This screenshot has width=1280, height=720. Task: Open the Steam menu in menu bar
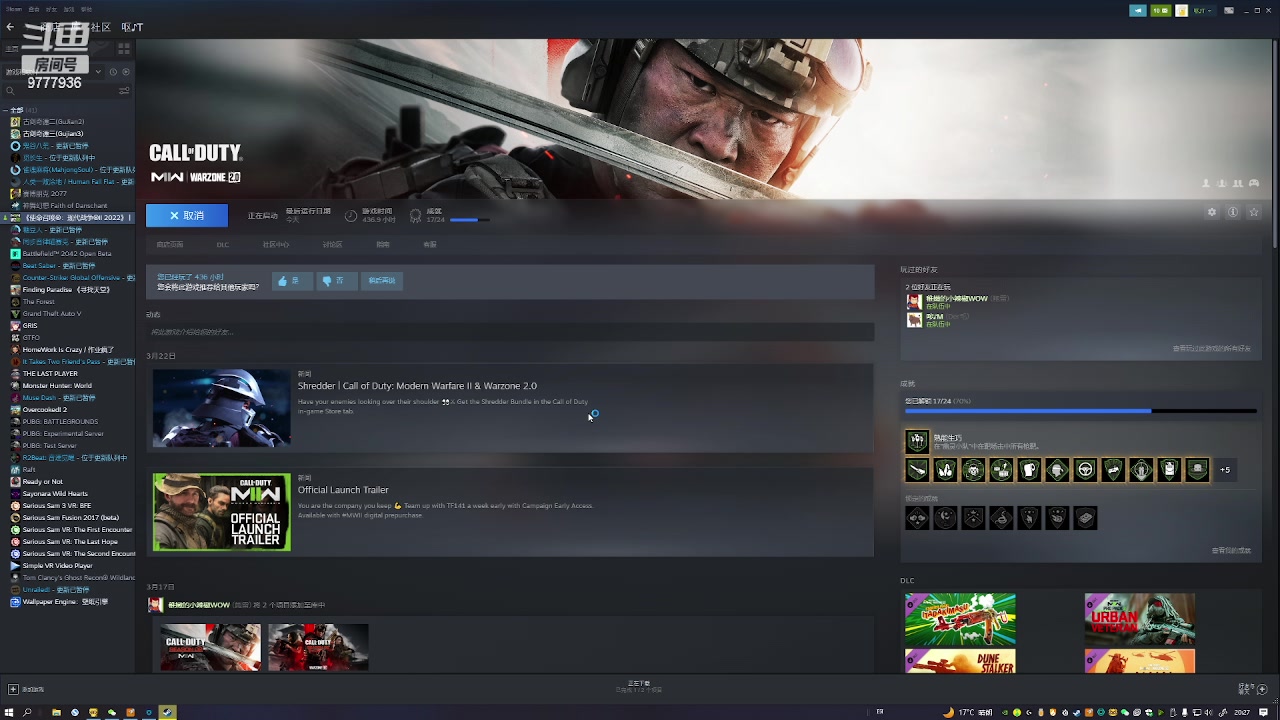pos(12,9)
